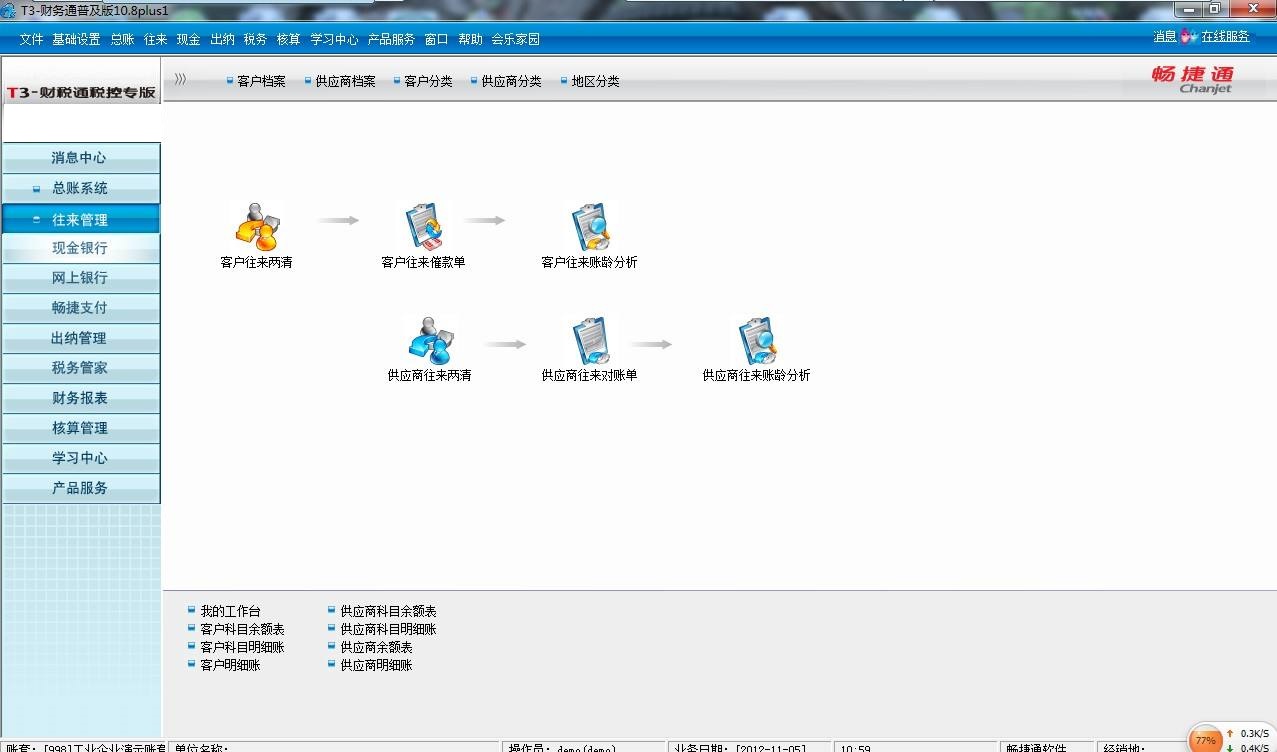The image size is (1277, 752).
Task: Open the 供应商科目明细账 link
Action: point(388,629)
